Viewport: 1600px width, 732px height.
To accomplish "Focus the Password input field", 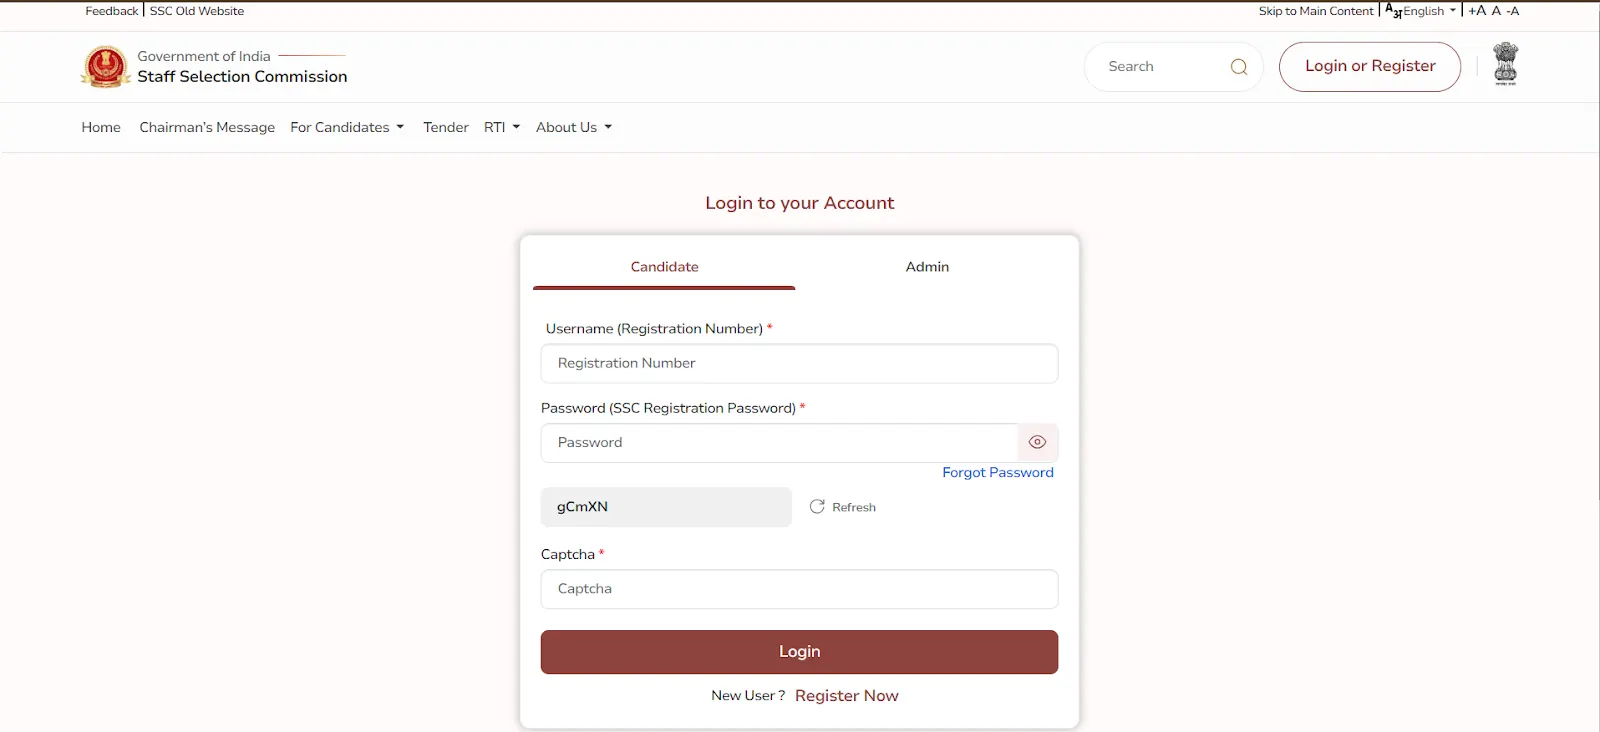I will (779, 442).
